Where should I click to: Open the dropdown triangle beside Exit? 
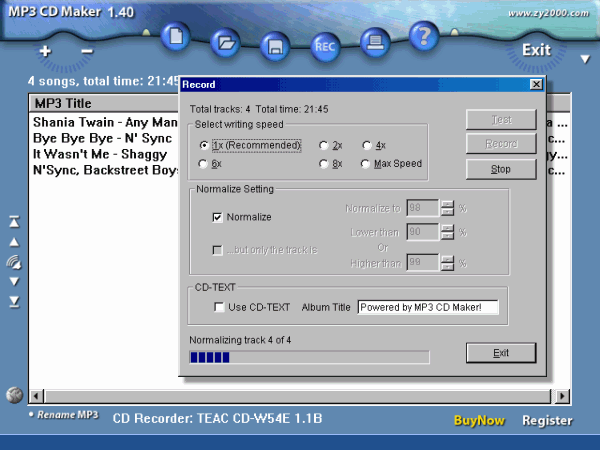585,59
